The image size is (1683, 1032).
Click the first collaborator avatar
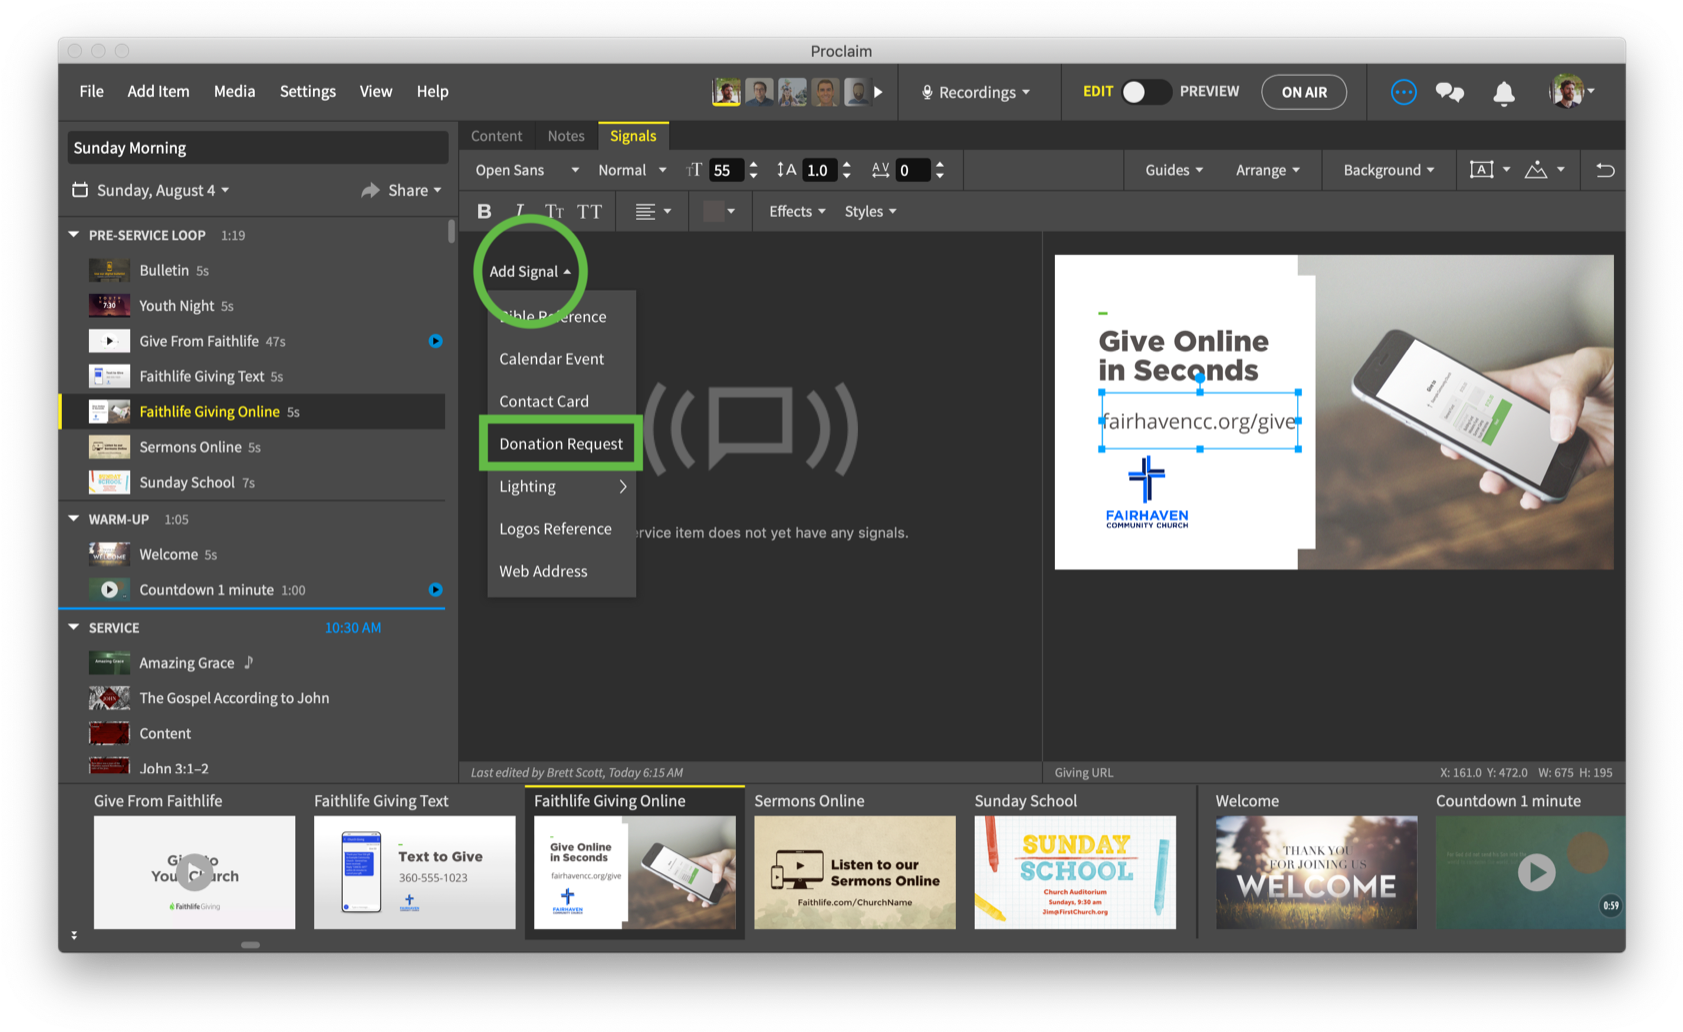pyautogui.click(x=726, y=92)
